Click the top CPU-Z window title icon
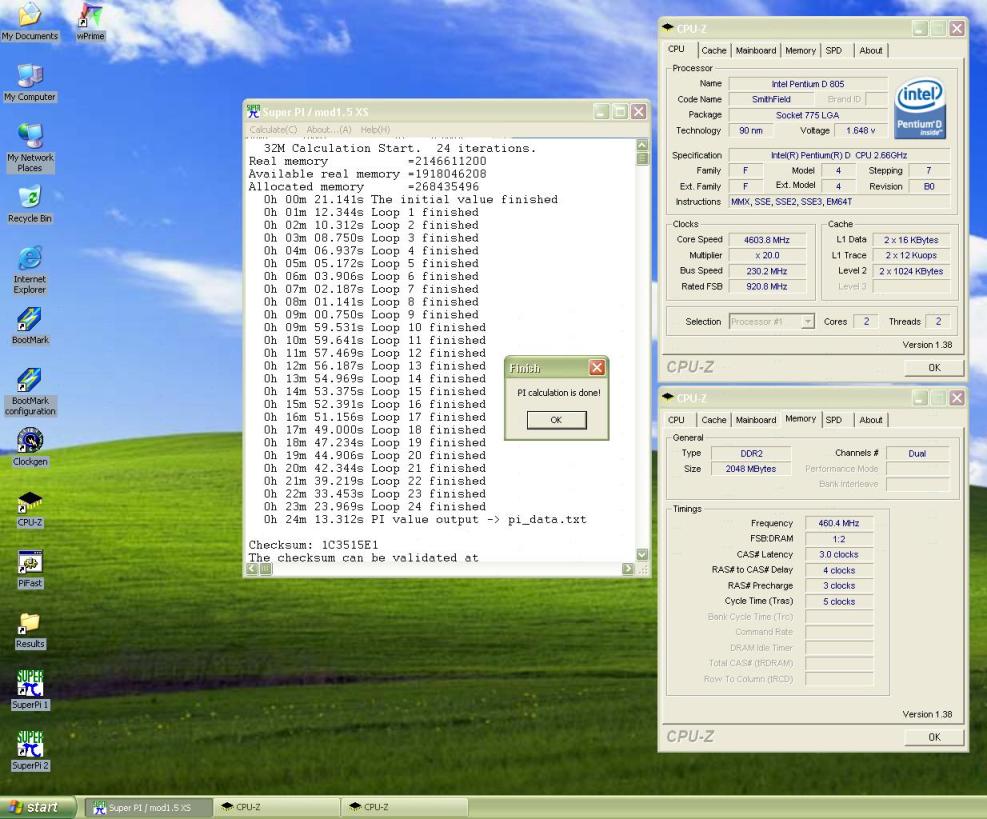 [x=668, y=28]
